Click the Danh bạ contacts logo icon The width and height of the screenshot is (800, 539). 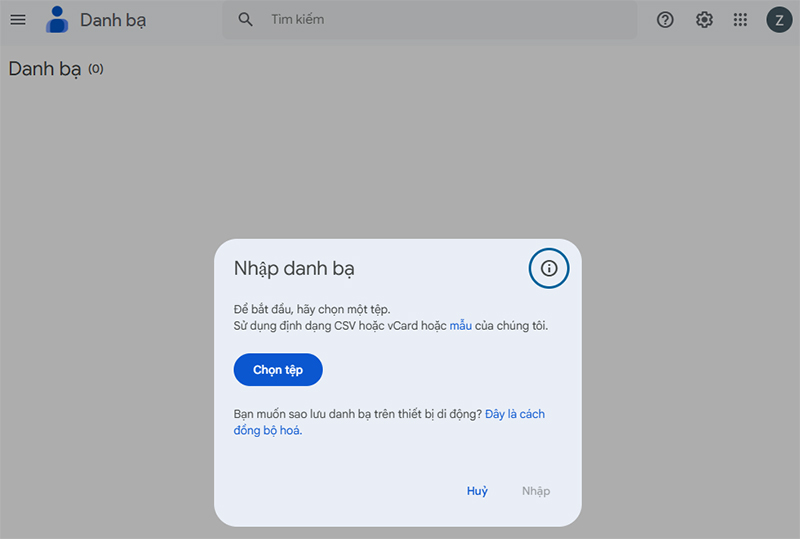point(57,20)
